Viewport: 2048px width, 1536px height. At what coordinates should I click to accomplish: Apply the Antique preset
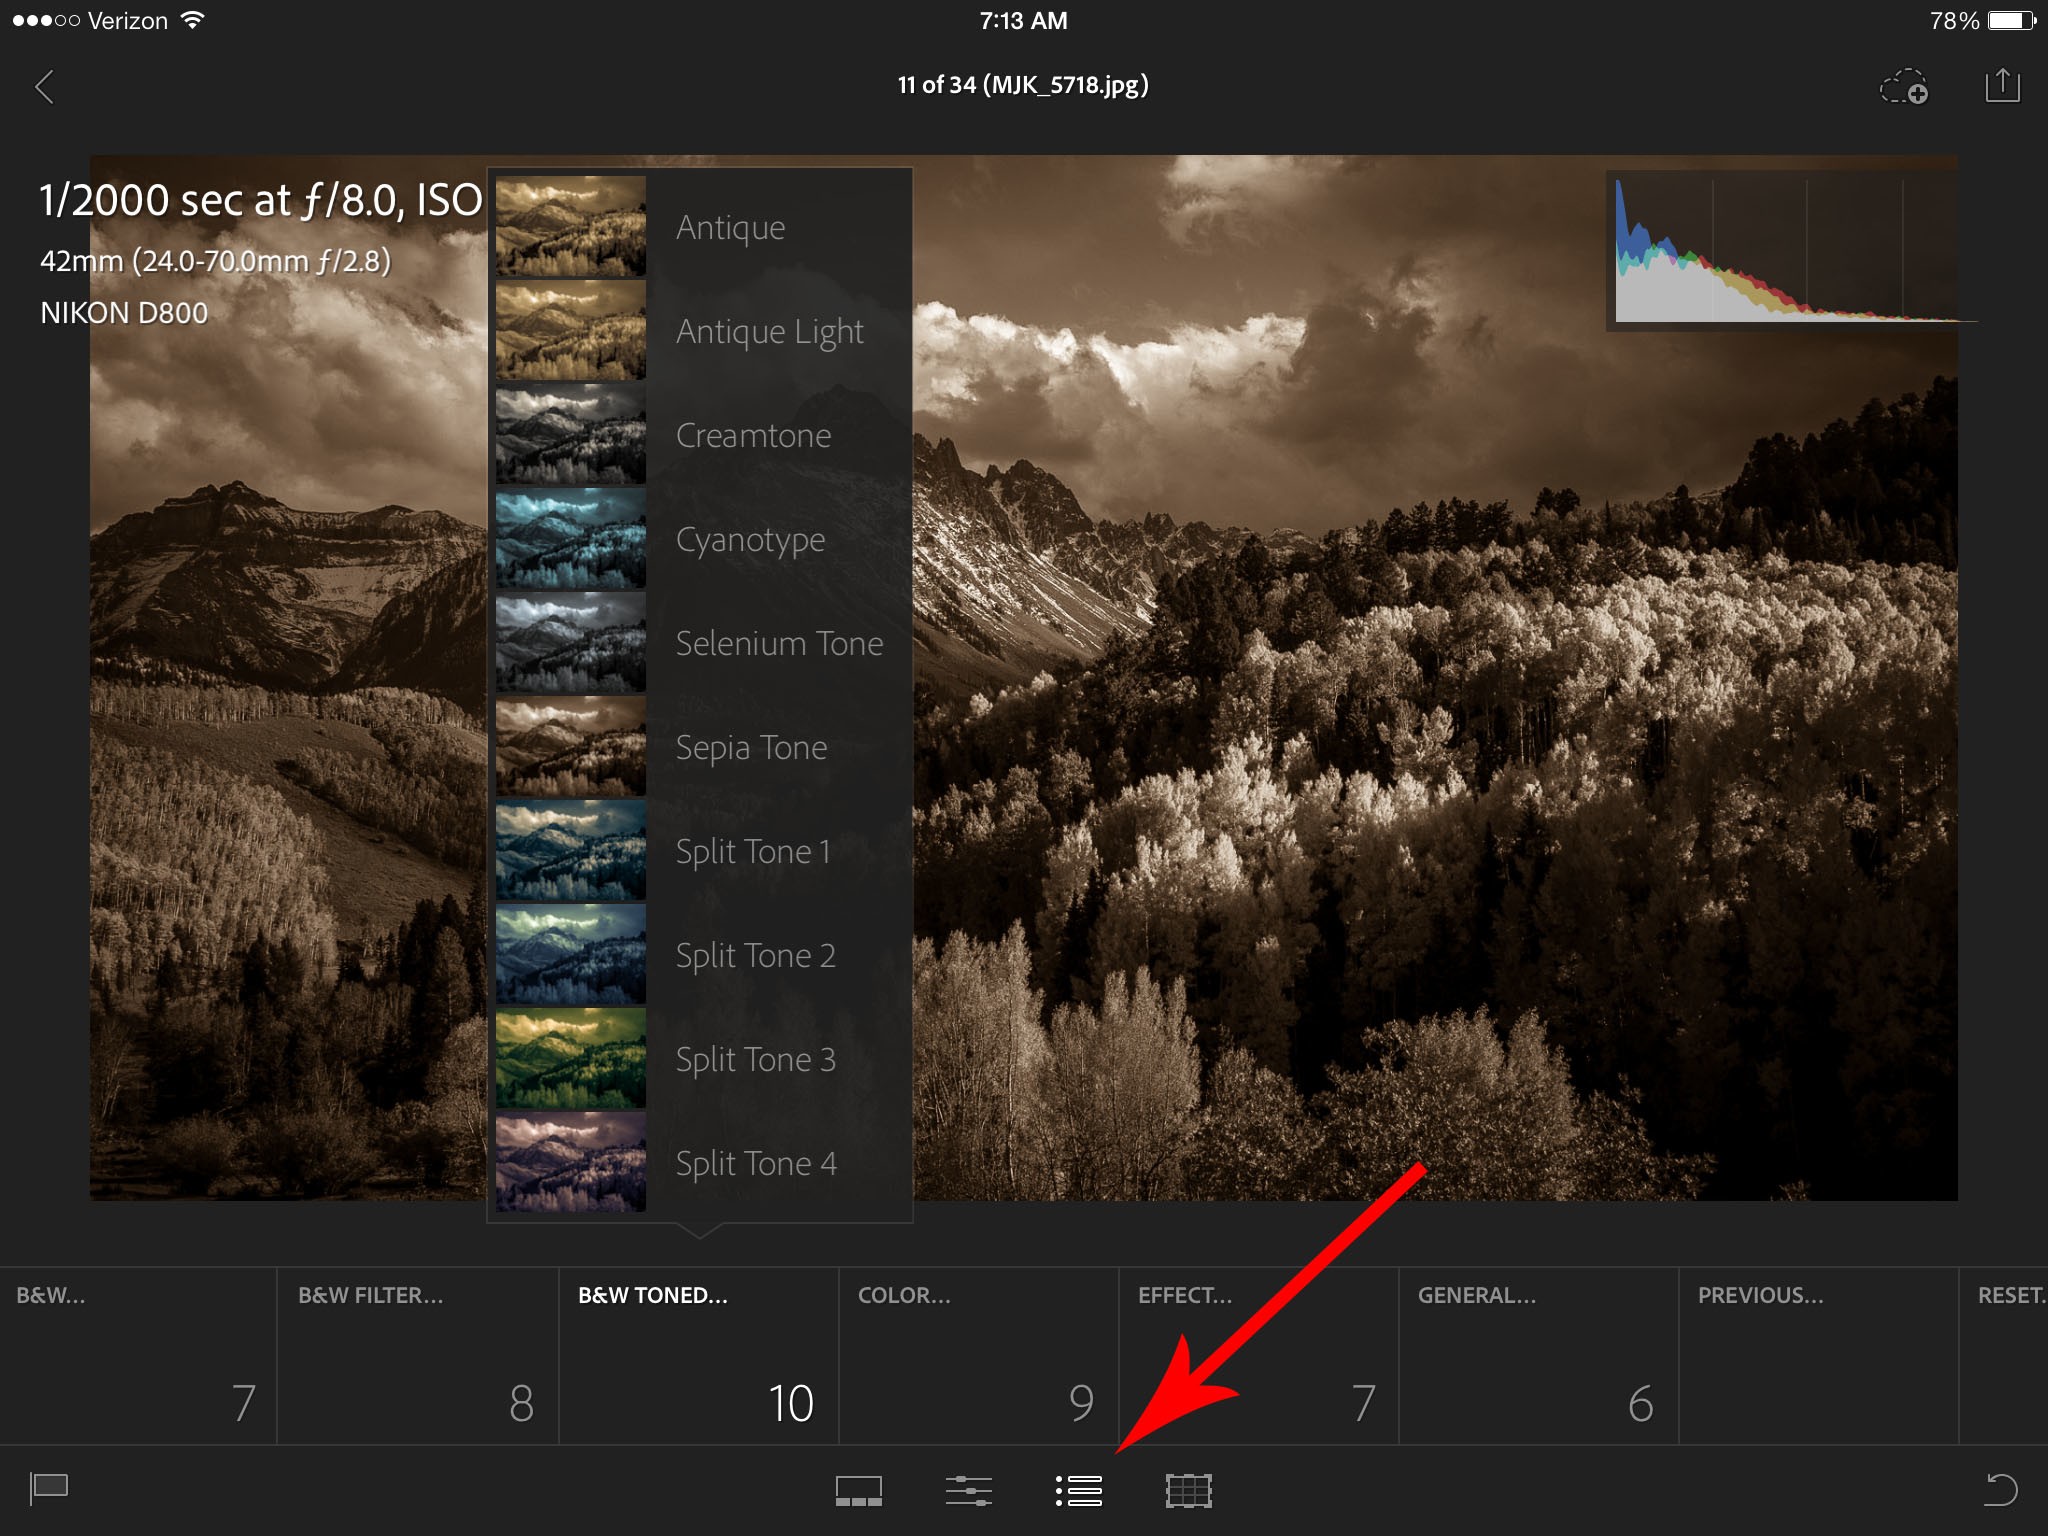tap(700, 227)
